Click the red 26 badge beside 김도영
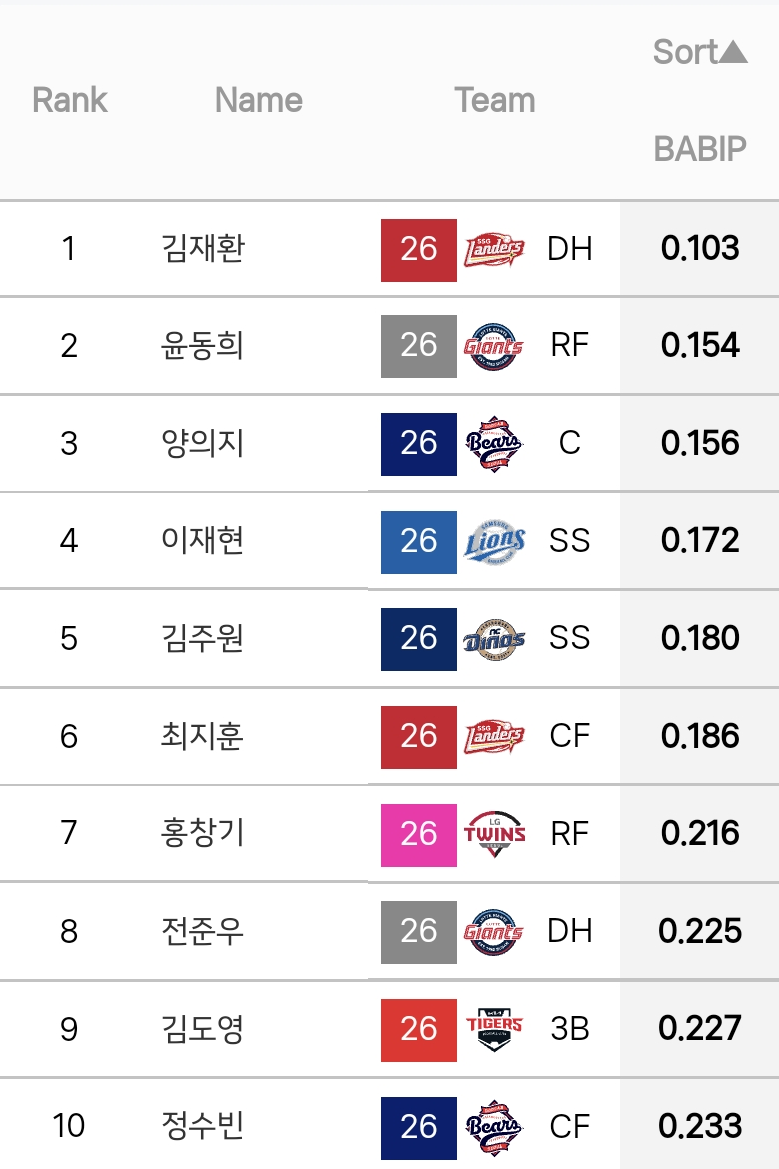 418,1028
